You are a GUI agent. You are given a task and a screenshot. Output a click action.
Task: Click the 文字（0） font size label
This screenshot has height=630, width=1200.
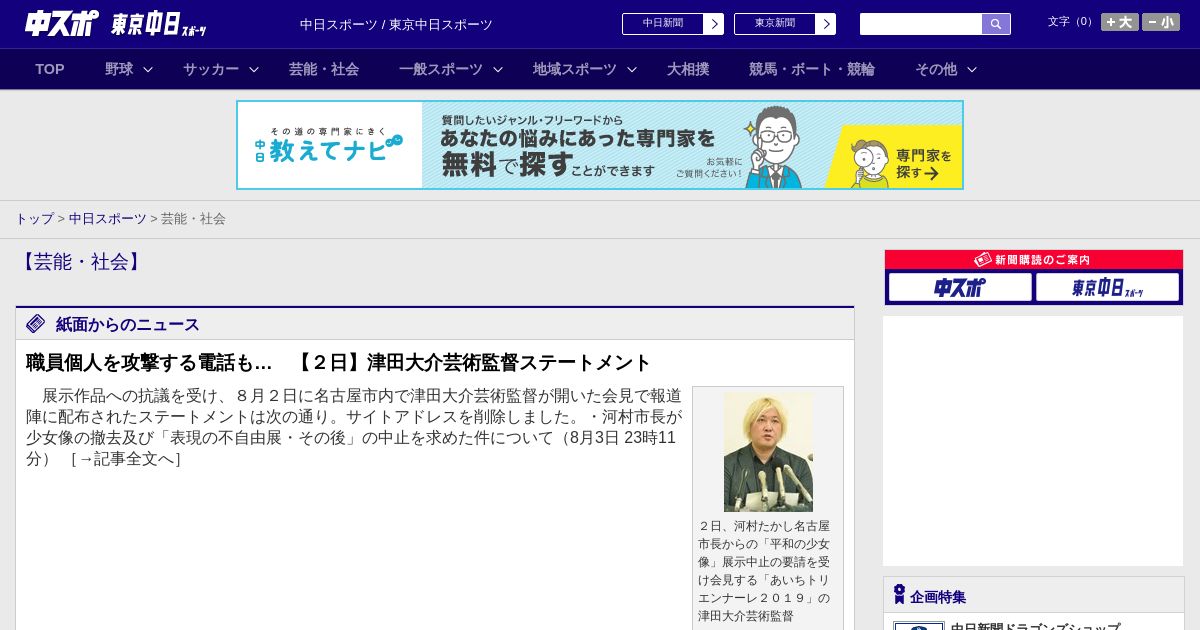tap(1072, 22)
